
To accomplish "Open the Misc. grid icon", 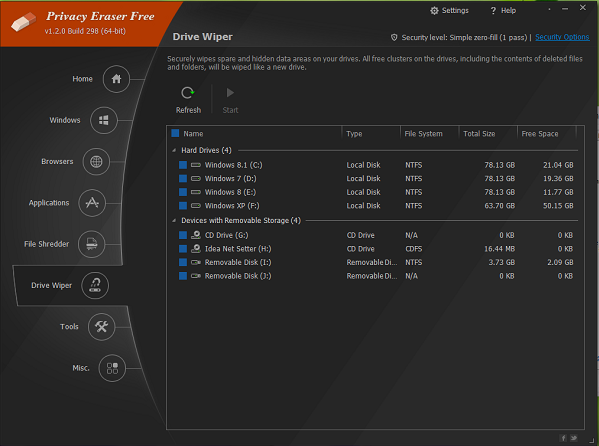I will tap(112, 368).
